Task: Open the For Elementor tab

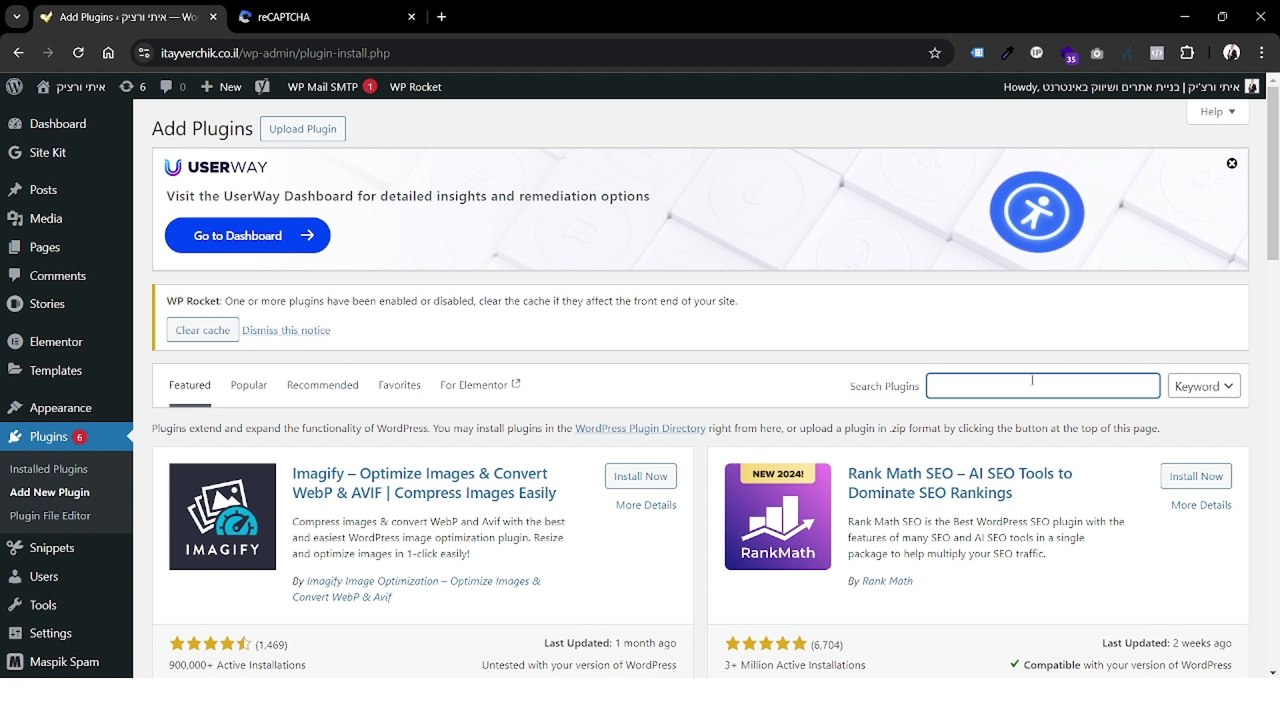Action: [480, 385]
